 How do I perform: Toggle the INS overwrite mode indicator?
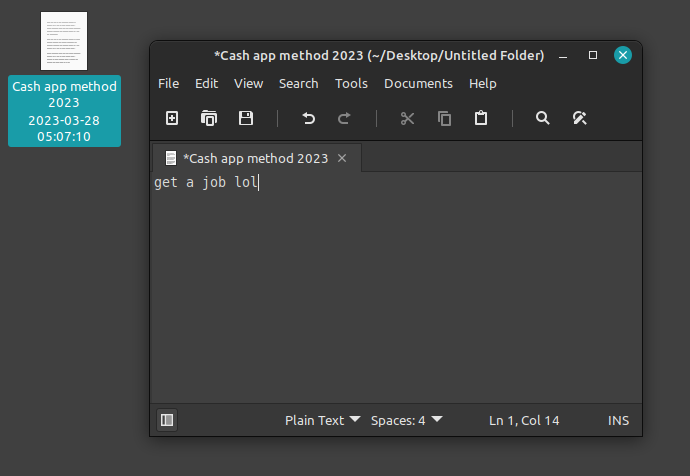[618, 420]
